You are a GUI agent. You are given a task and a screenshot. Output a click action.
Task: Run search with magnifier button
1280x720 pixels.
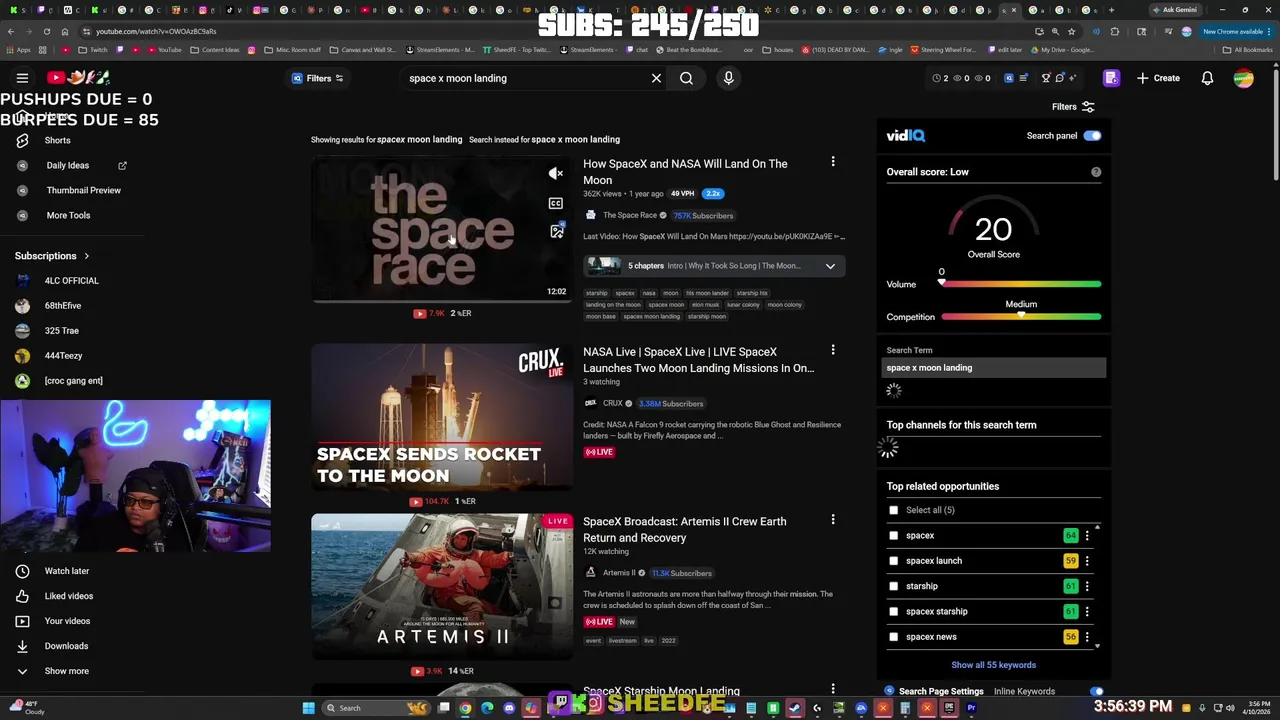(x=686, y=78)
